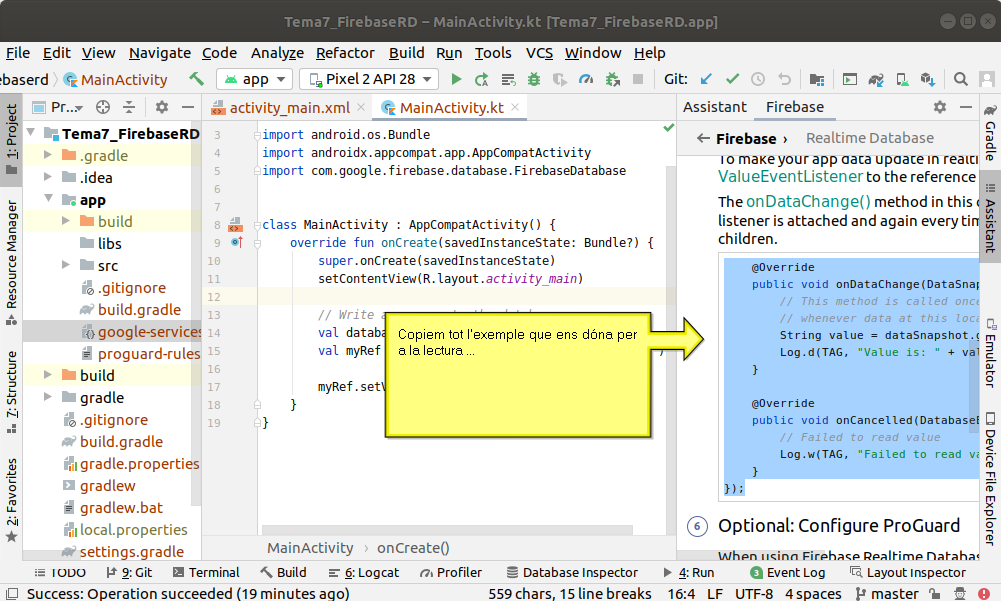Click Git Rollback undo arrow icon
This screenshot has width=1001, height=601.
(x=784, y=79)
